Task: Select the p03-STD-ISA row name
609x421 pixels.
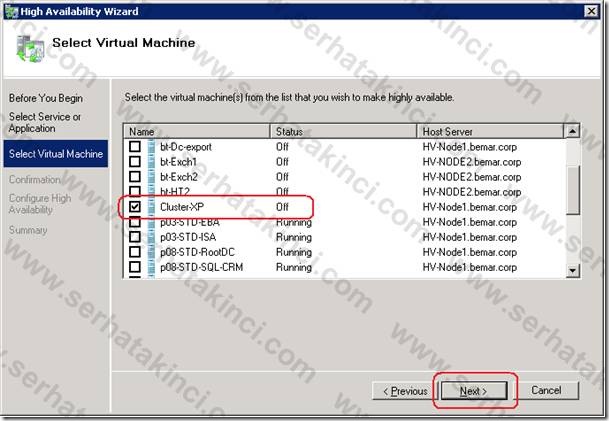Action: [188, 237]
